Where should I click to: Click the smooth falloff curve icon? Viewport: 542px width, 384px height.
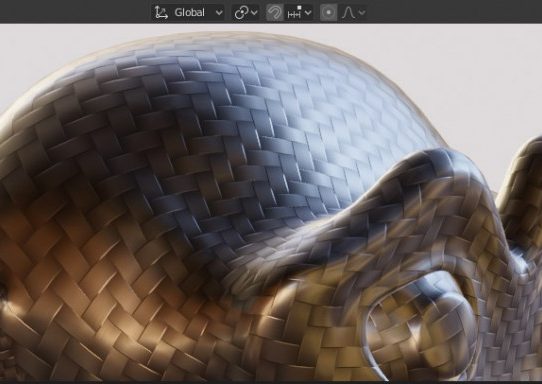tap(348, 13)
